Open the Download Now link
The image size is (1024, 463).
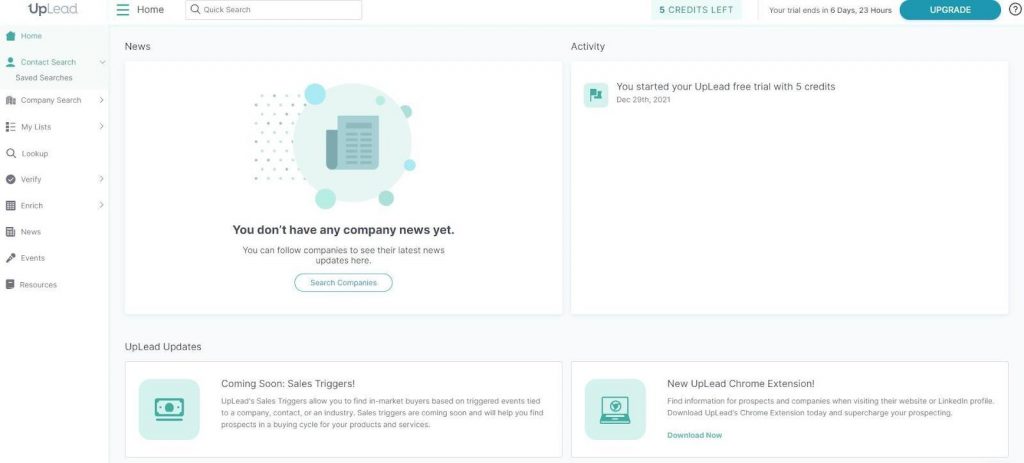(694, 435)
